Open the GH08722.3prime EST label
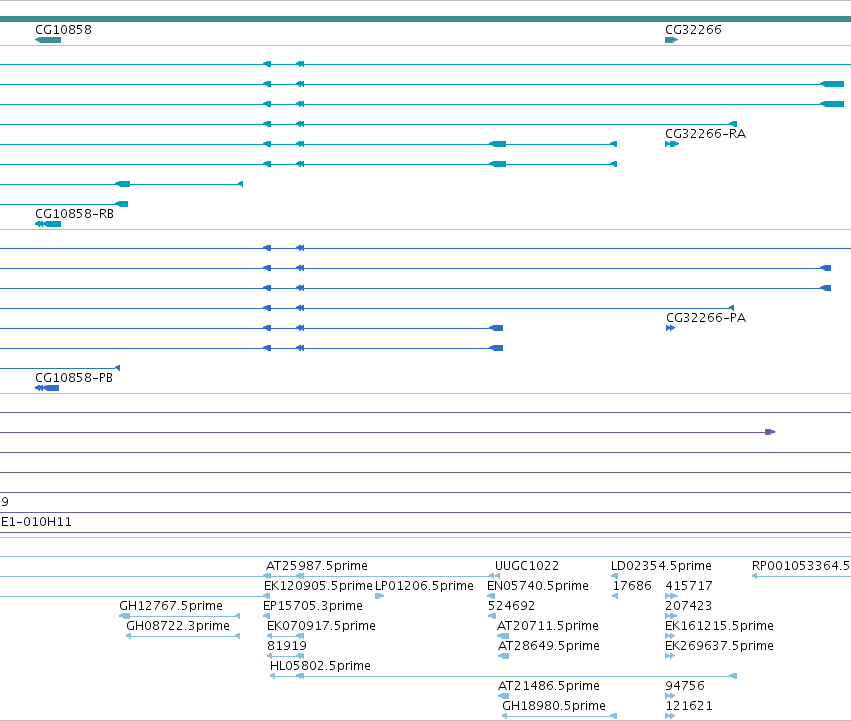Image resolution: width=851 pixels, height=721 pixels. point(178,626)
